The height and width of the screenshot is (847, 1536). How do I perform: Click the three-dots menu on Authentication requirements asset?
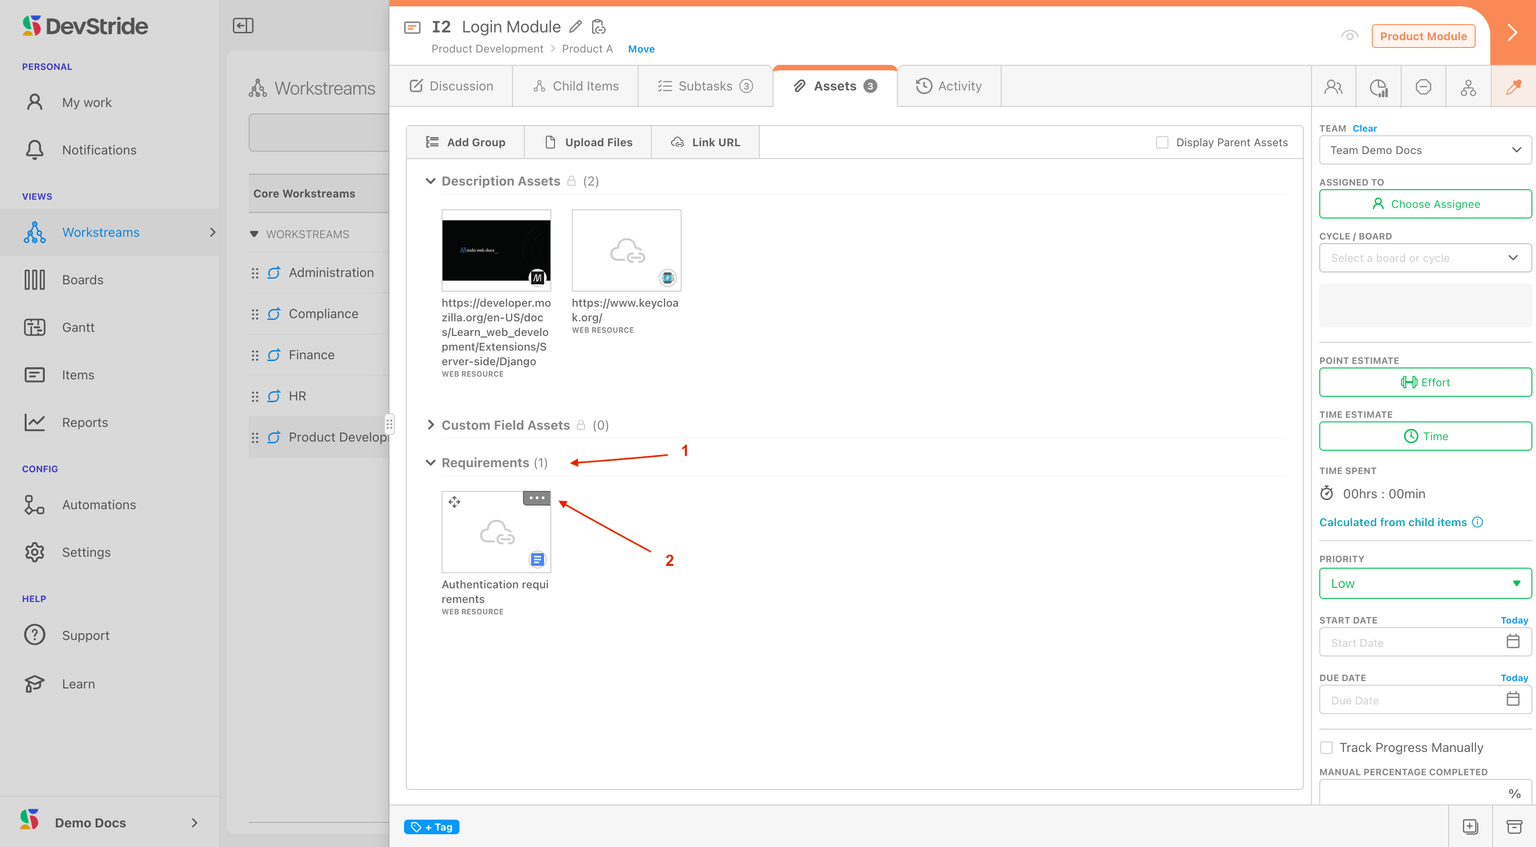(x=537, y=498)
